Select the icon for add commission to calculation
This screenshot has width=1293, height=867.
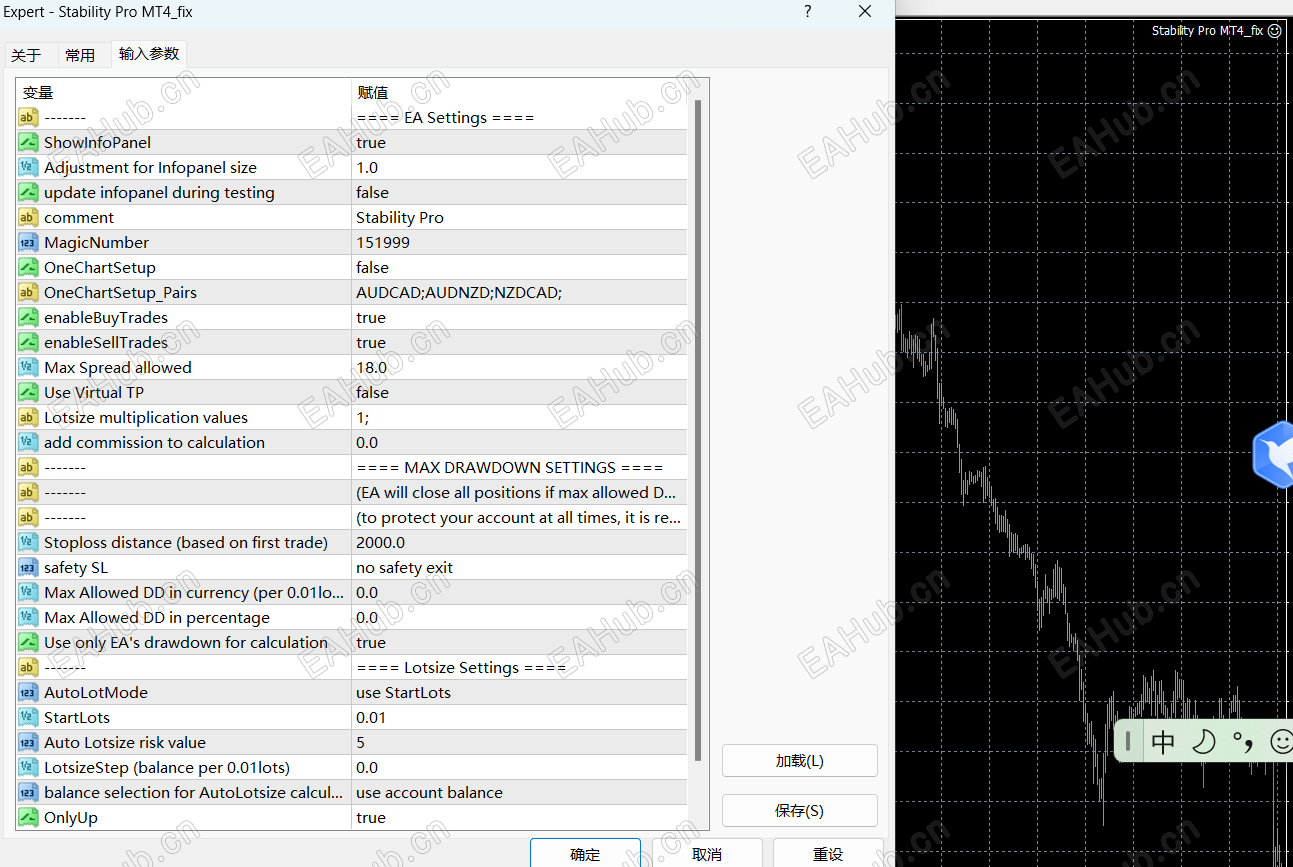(28, 442)
